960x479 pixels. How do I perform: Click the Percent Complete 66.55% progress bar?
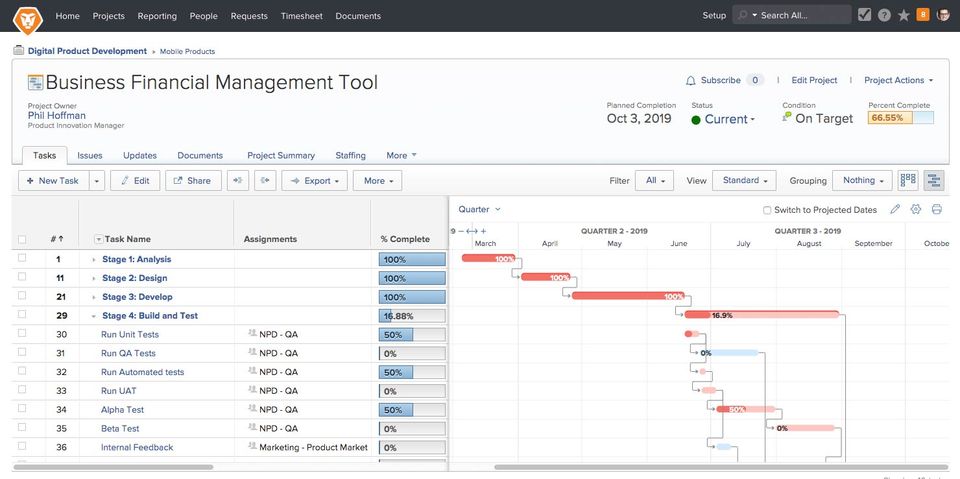(900, 118)
